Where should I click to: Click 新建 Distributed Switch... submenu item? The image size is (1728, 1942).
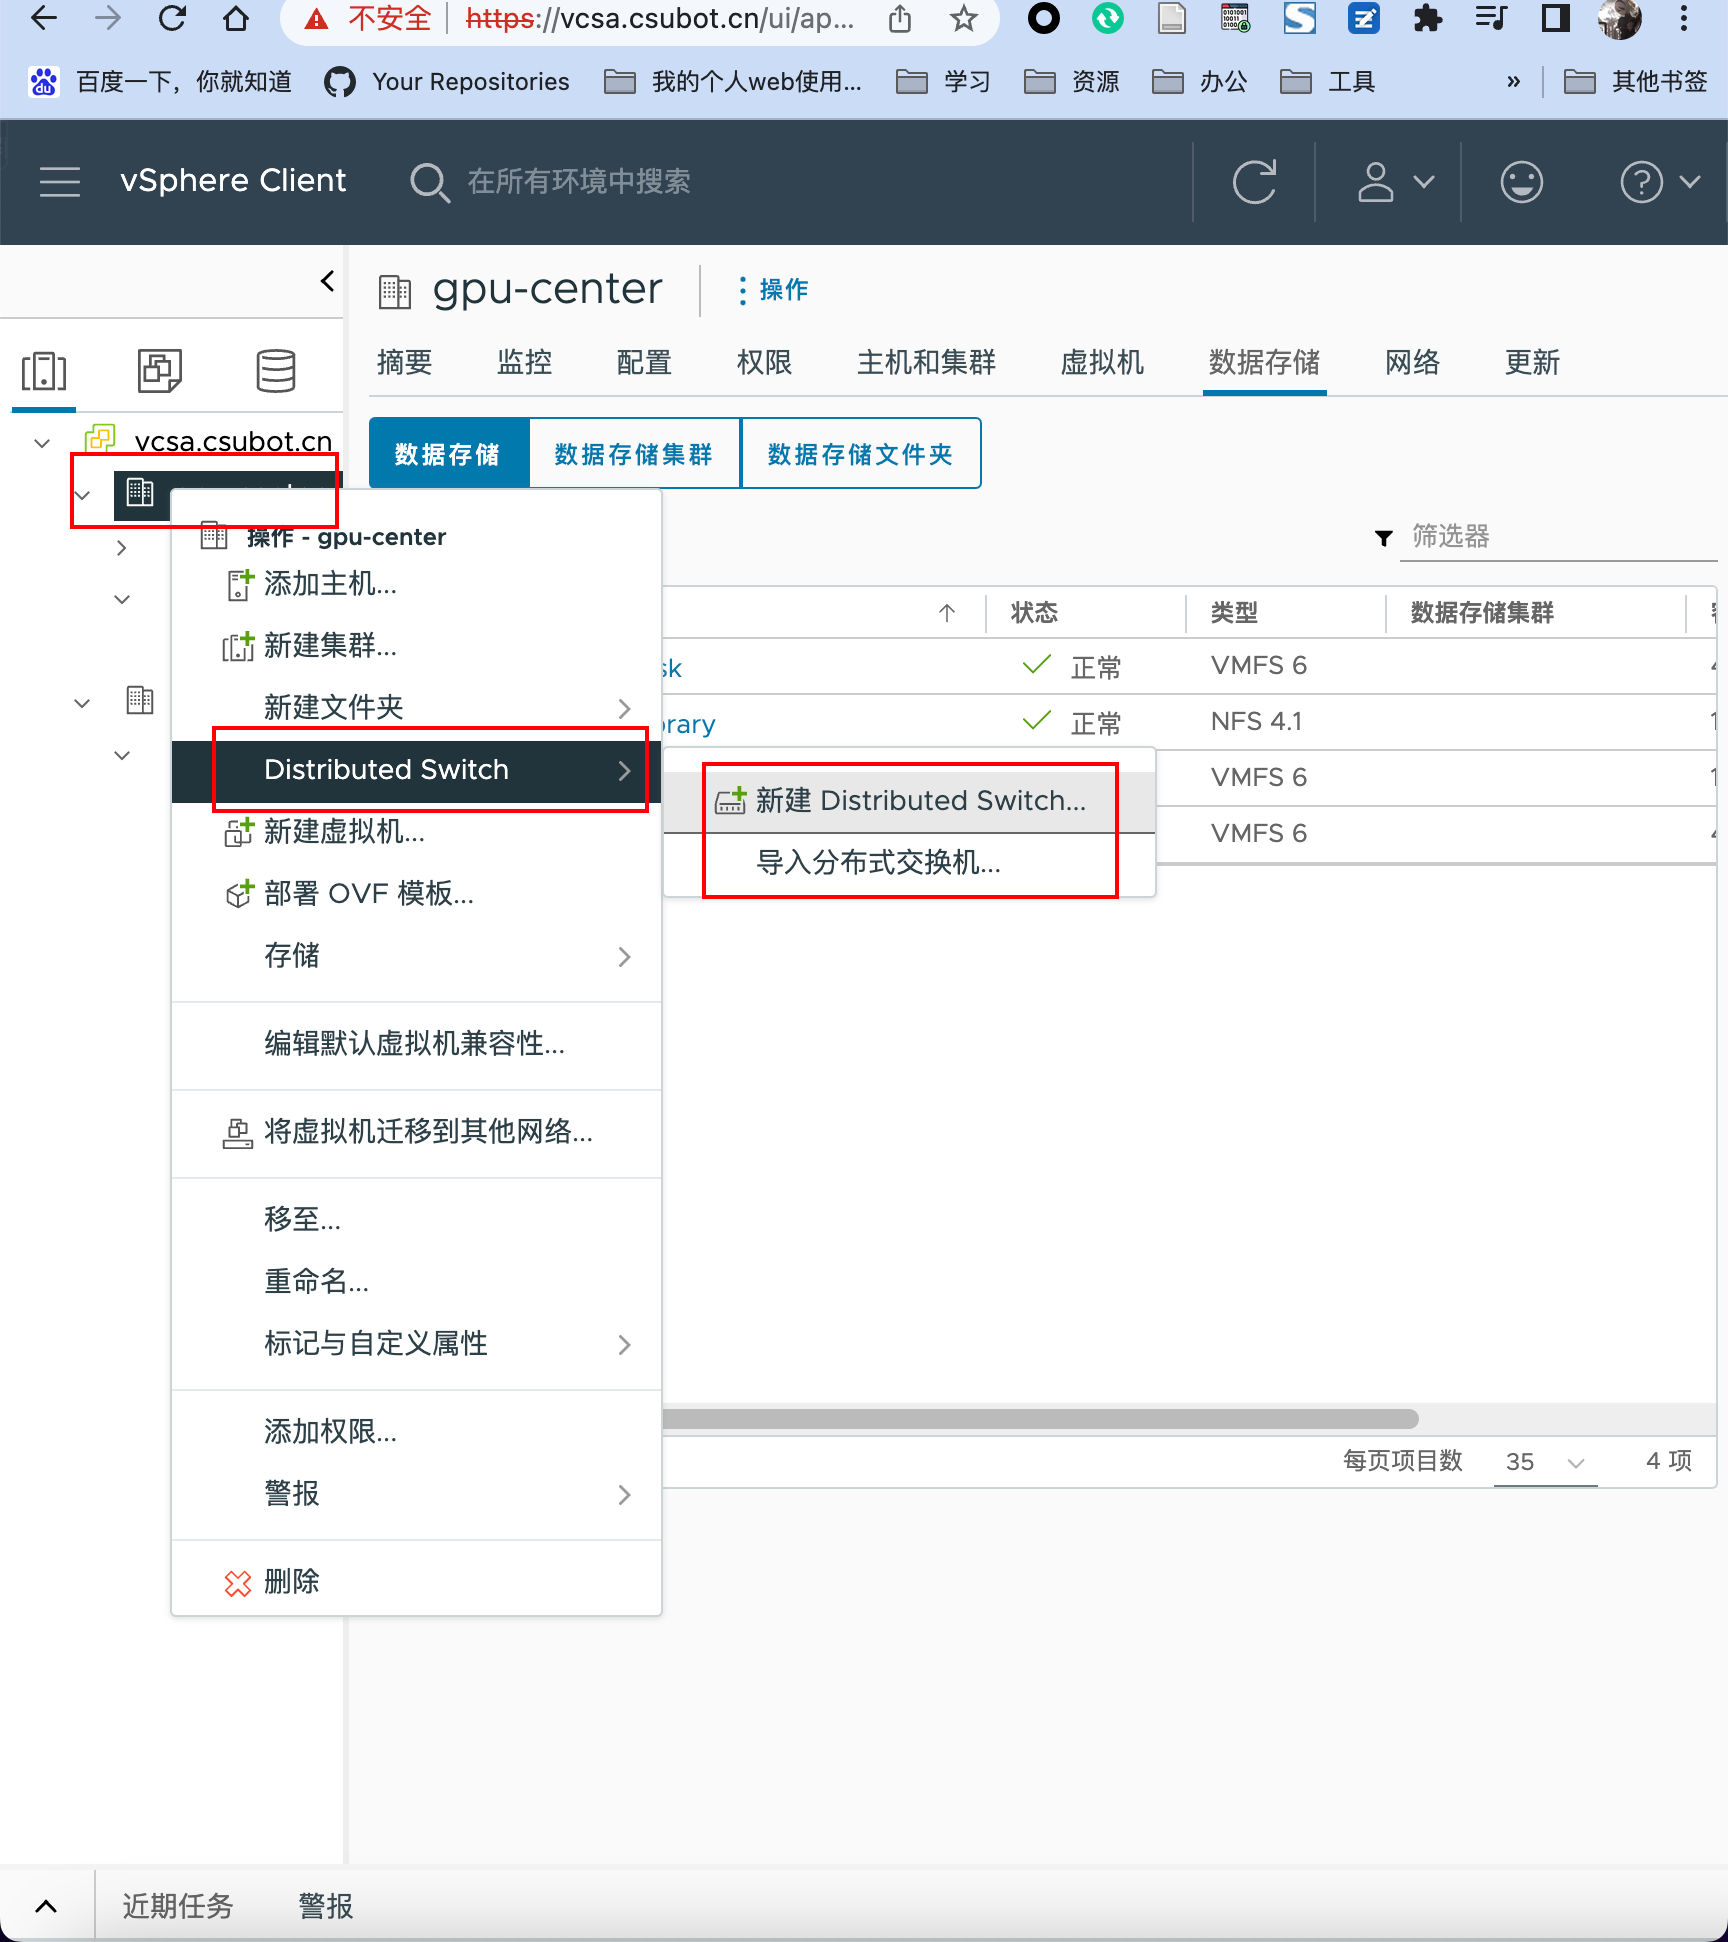(x=909, y=801)
